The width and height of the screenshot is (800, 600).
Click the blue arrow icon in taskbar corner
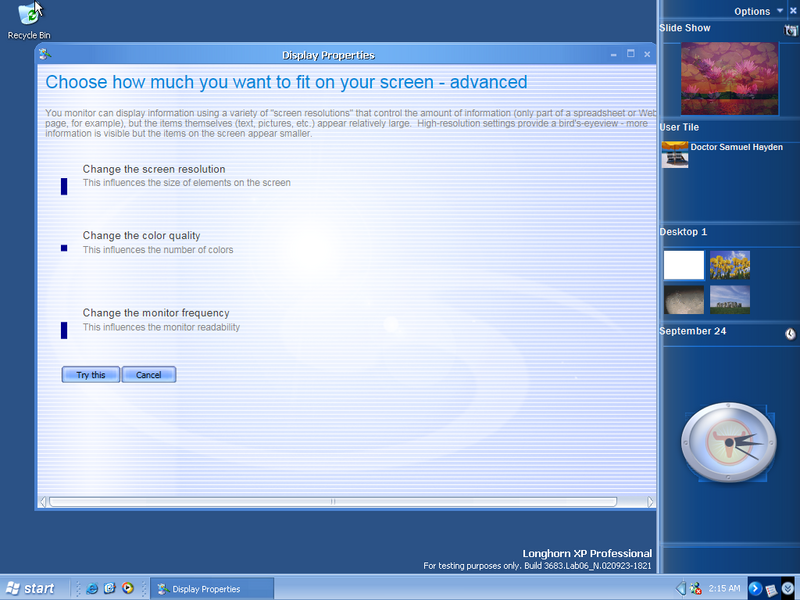(755, 588)
